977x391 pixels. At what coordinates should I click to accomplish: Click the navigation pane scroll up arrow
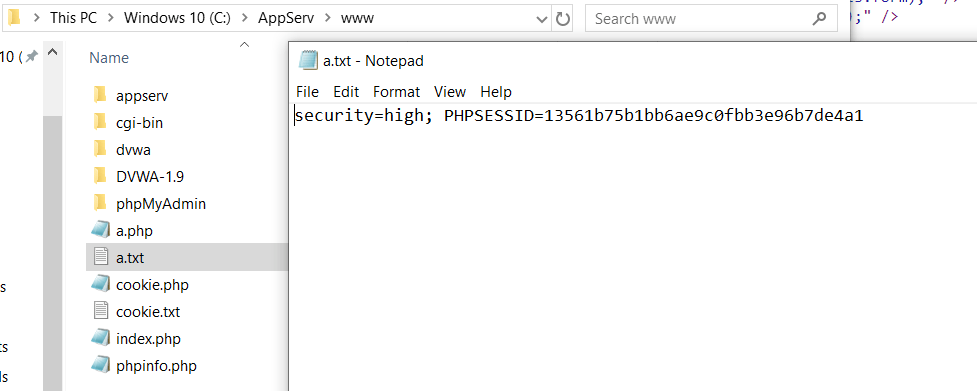[x=53, y=52]
